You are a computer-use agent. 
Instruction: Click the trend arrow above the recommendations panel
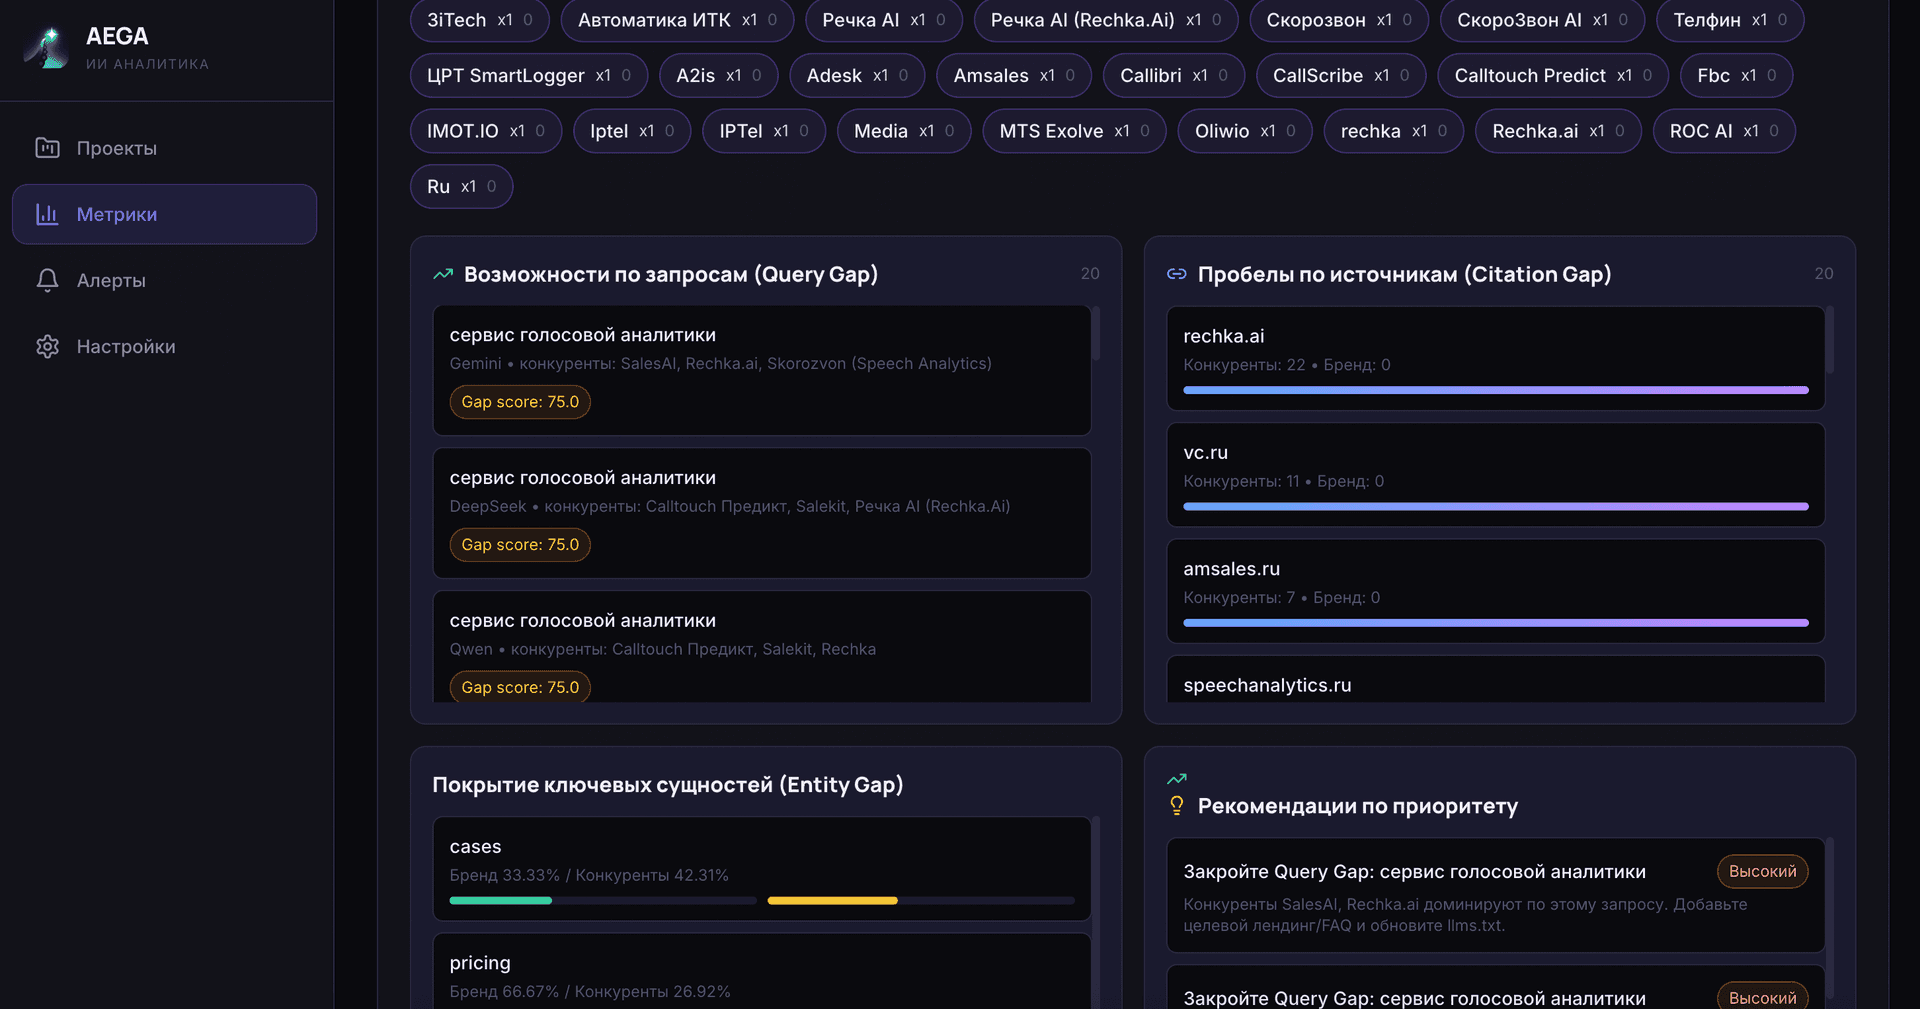1177,778
